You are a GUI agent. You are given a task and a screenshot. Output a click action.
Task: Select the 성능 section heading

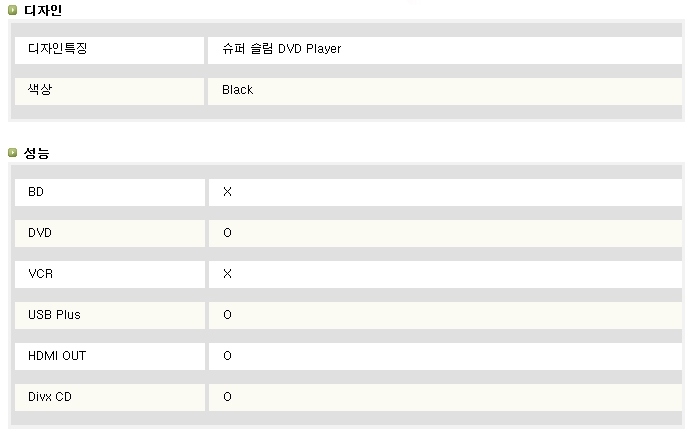click(x=36, y=153)
